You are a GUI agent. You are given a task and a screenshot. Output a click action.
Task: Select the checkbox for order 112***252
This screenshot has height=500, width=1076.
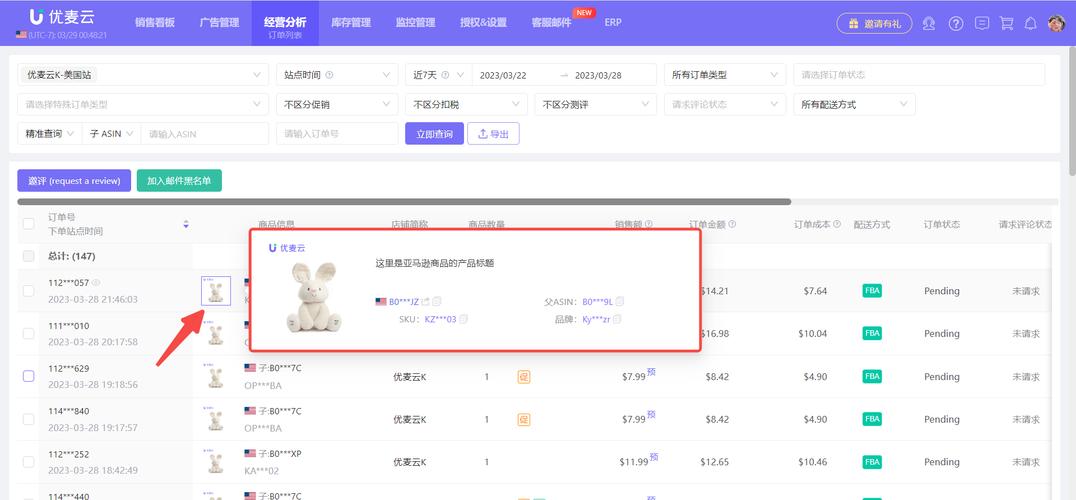[29, 462]
